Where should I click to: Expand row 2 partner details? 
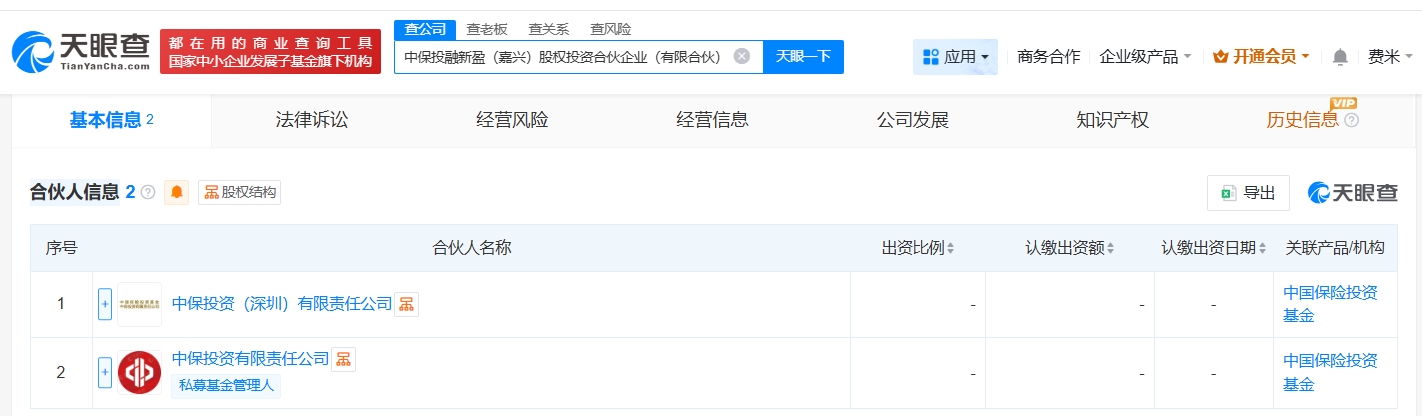105,372
